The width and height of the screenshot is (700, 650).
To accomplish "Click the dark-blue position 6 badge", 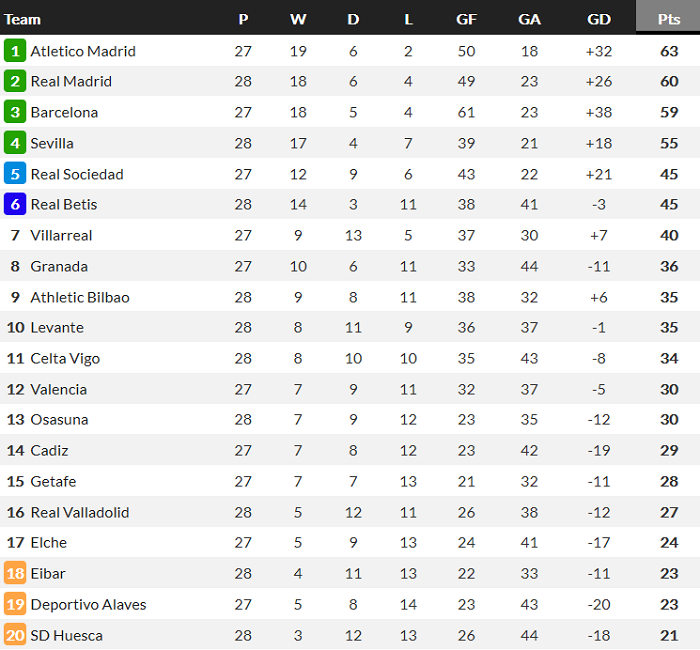I will click(x=15, y=204).
